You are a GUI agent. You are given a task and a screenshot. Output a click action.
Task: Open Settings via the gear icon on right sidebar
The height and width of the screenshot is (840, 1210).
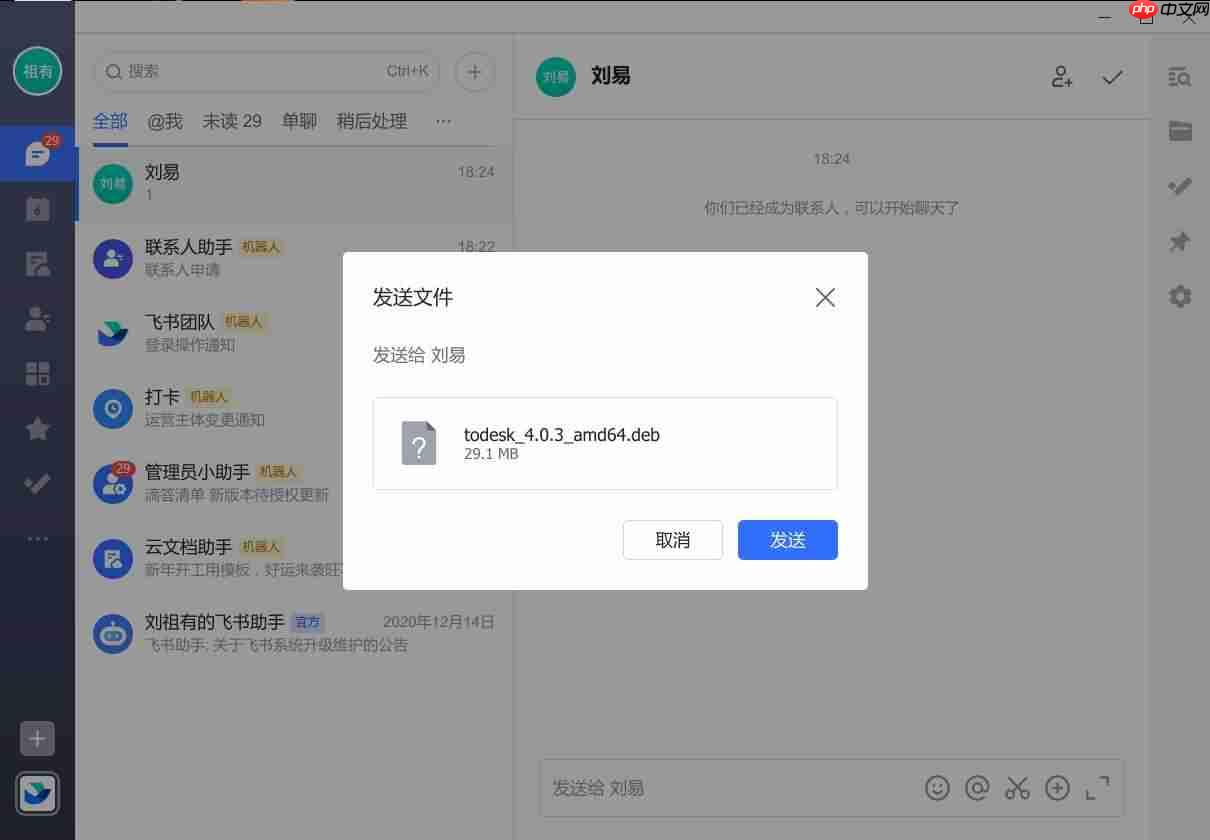pos(1180,296)
